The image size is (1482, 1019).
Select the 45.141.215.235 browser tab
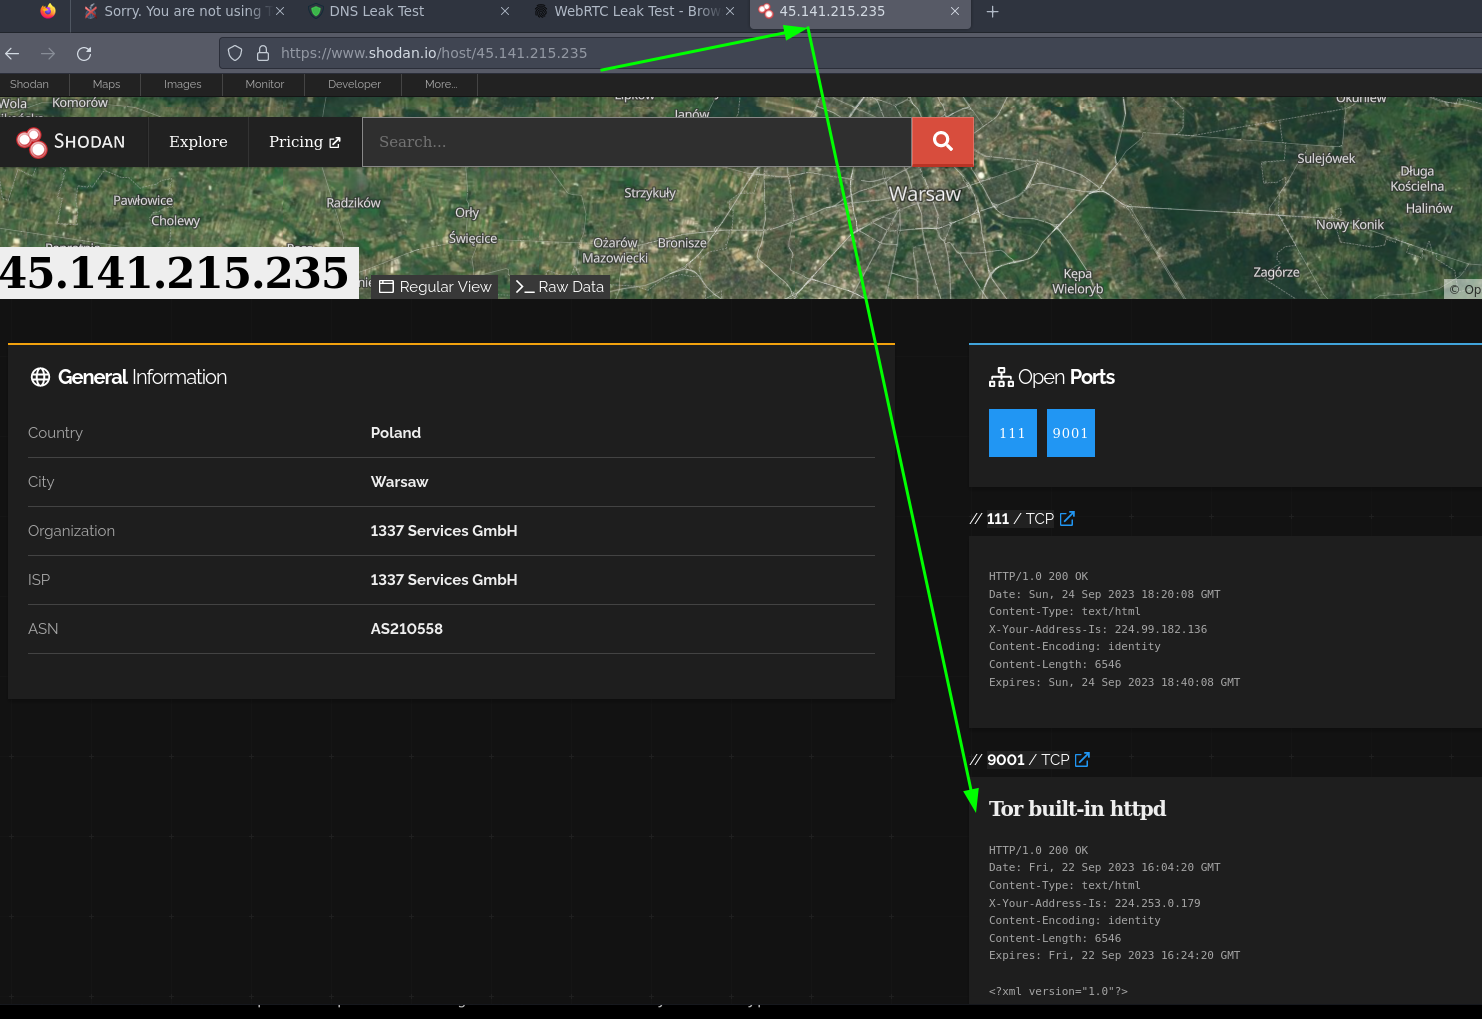click(x=860, y=11)
